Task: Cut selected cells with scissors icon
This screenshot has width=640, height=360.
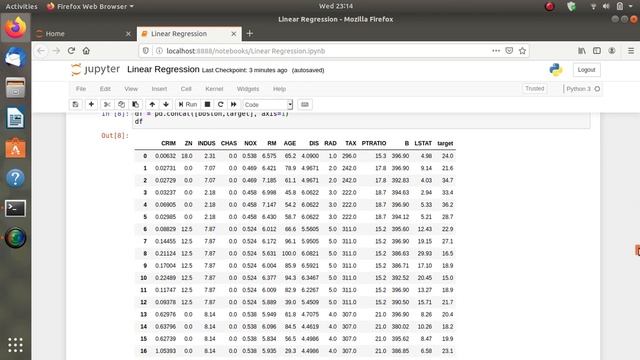Action: click(x=107, y=104)
